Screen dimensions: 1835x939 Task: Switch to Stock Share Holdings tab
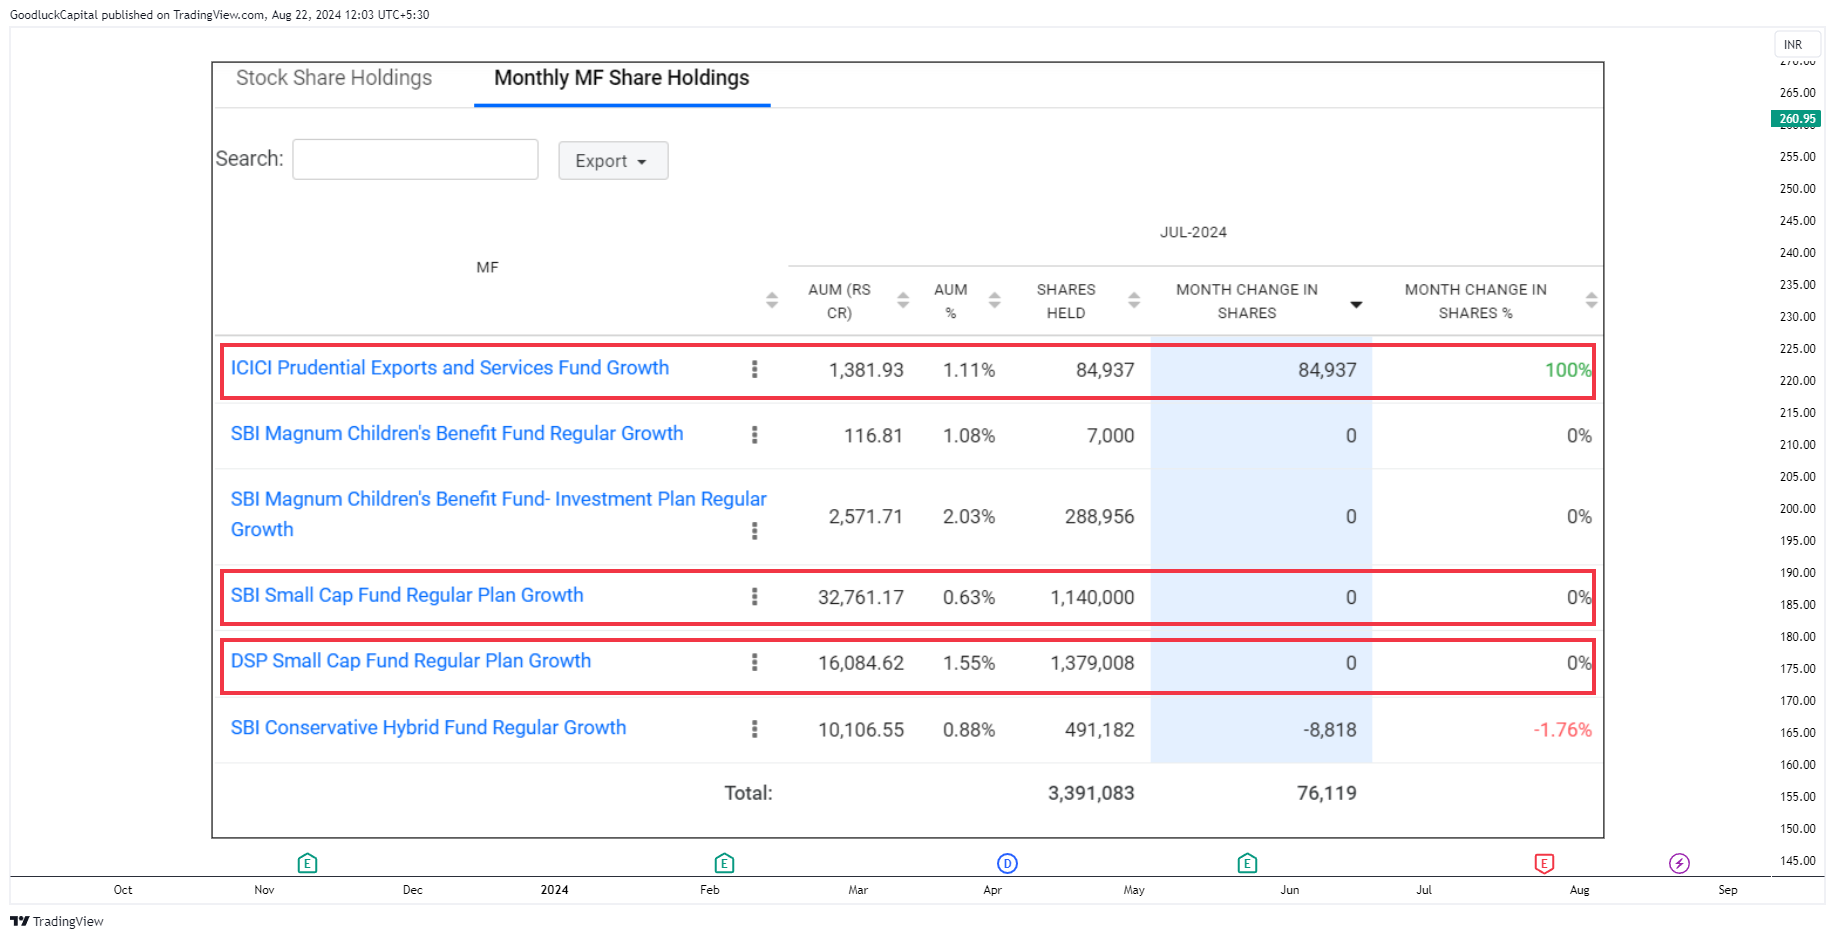coord(334,78)
